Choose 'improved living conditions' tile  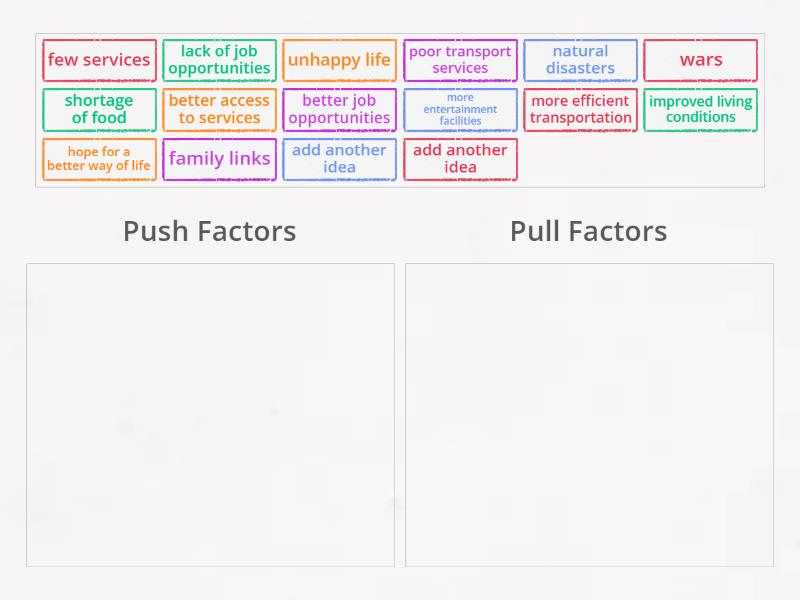[x=700, y=109]
